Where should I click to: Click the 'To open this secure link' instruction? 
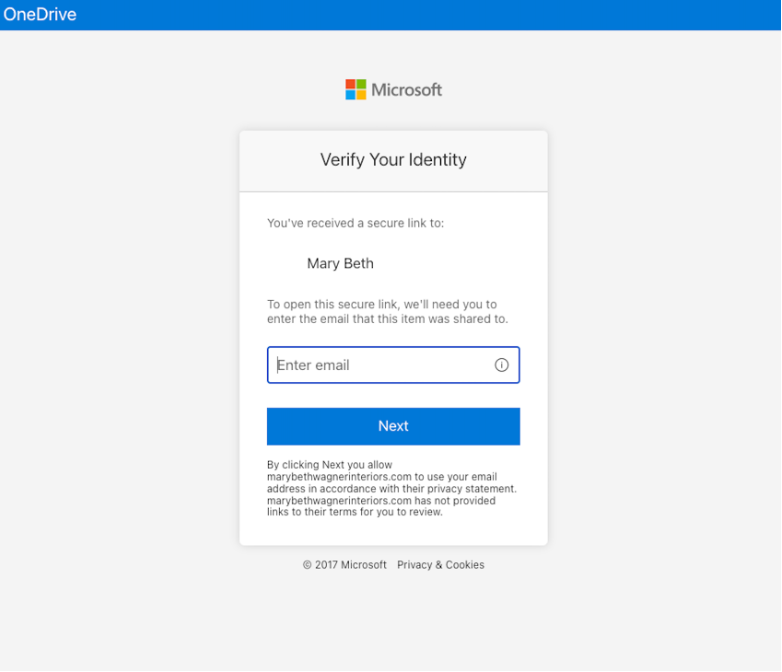(x=388, y=311)
